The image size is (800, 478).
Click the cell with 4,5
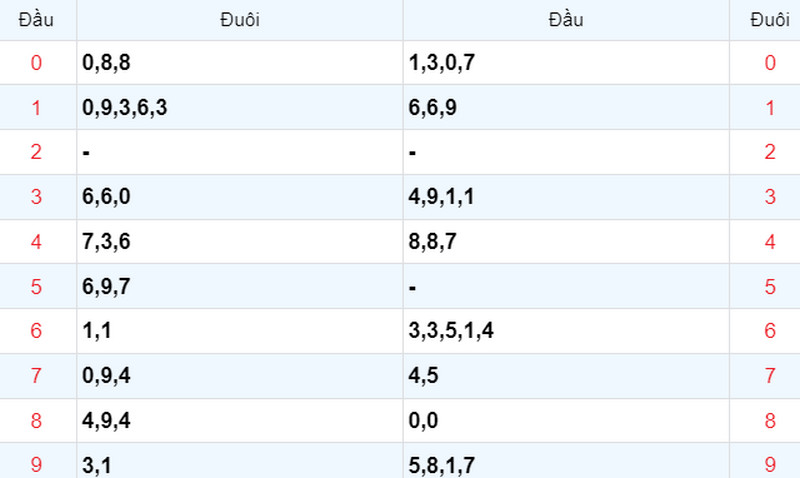point(566,376)
